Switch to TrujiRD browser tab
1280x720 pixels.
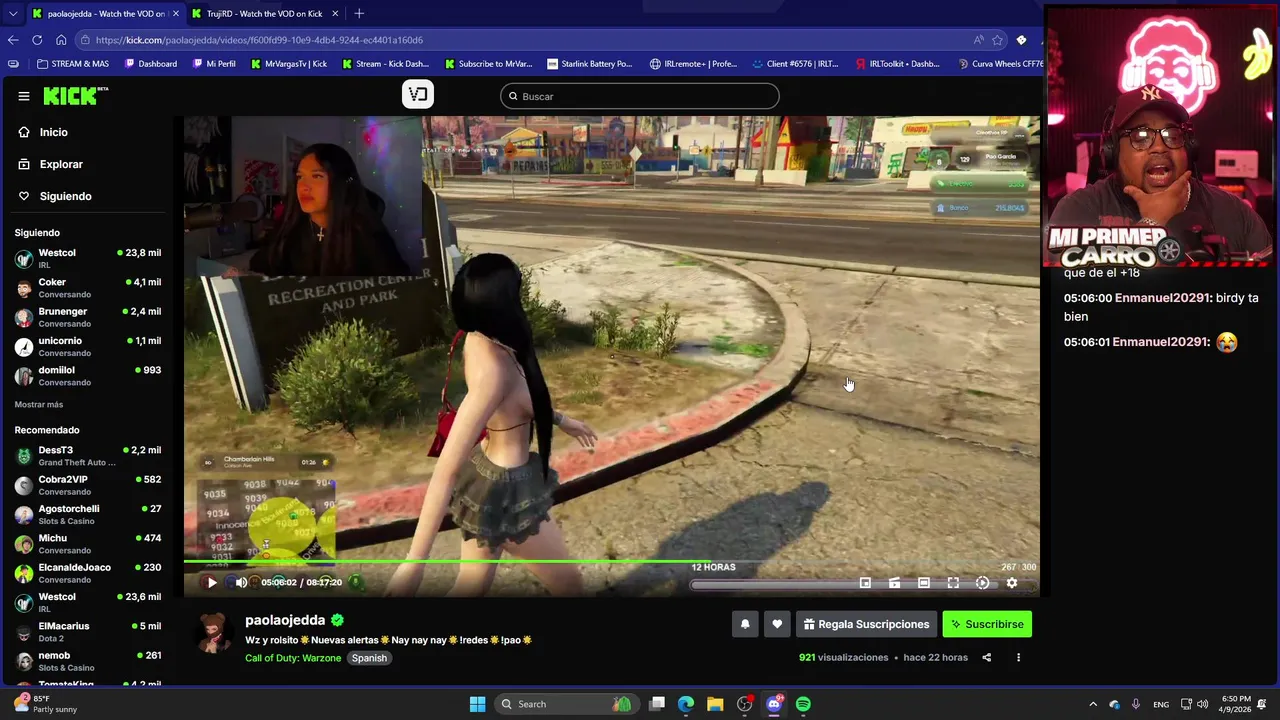(264, 14)
